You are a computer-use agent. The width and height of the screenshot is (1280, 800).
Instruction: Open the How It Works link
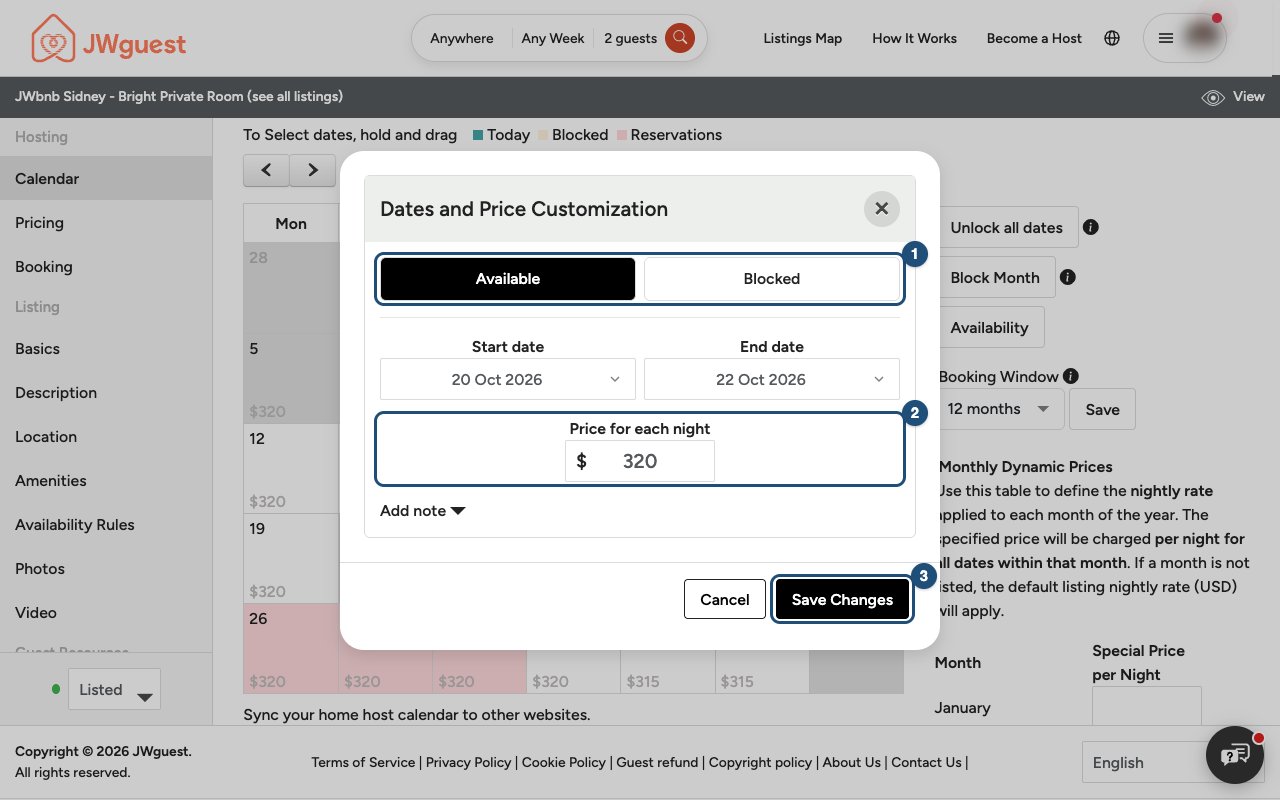(x=914, y=38)
